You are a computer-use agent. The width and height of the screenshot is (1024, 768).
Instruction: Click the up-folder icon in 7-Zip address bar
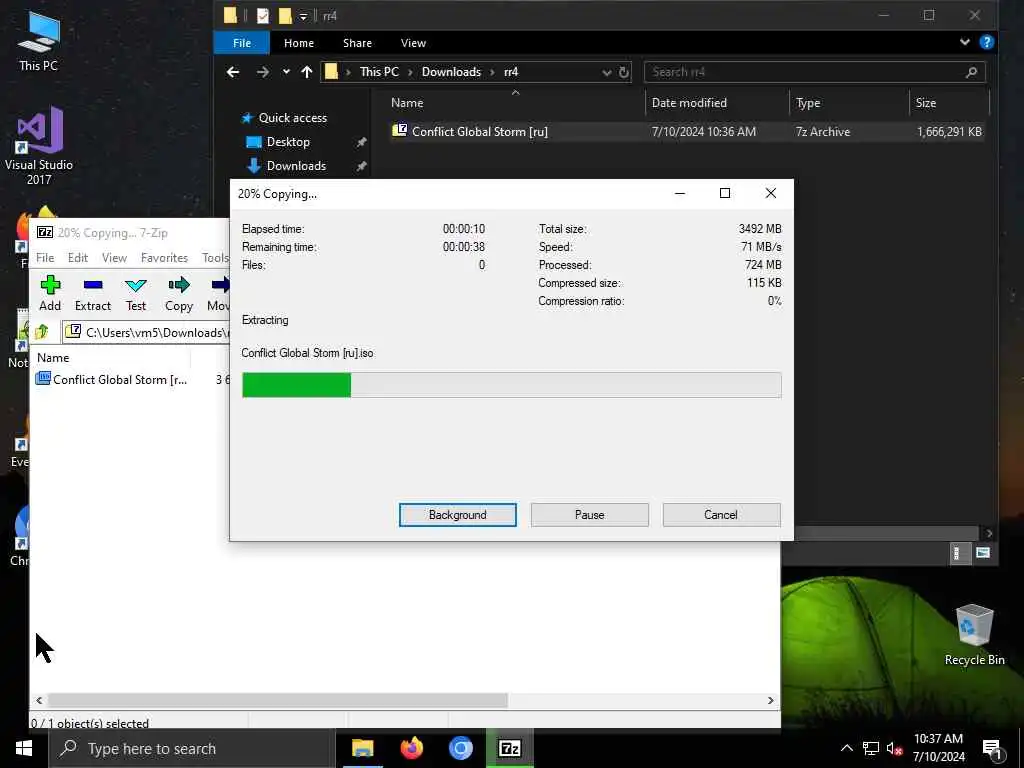(x=42, y=332)
